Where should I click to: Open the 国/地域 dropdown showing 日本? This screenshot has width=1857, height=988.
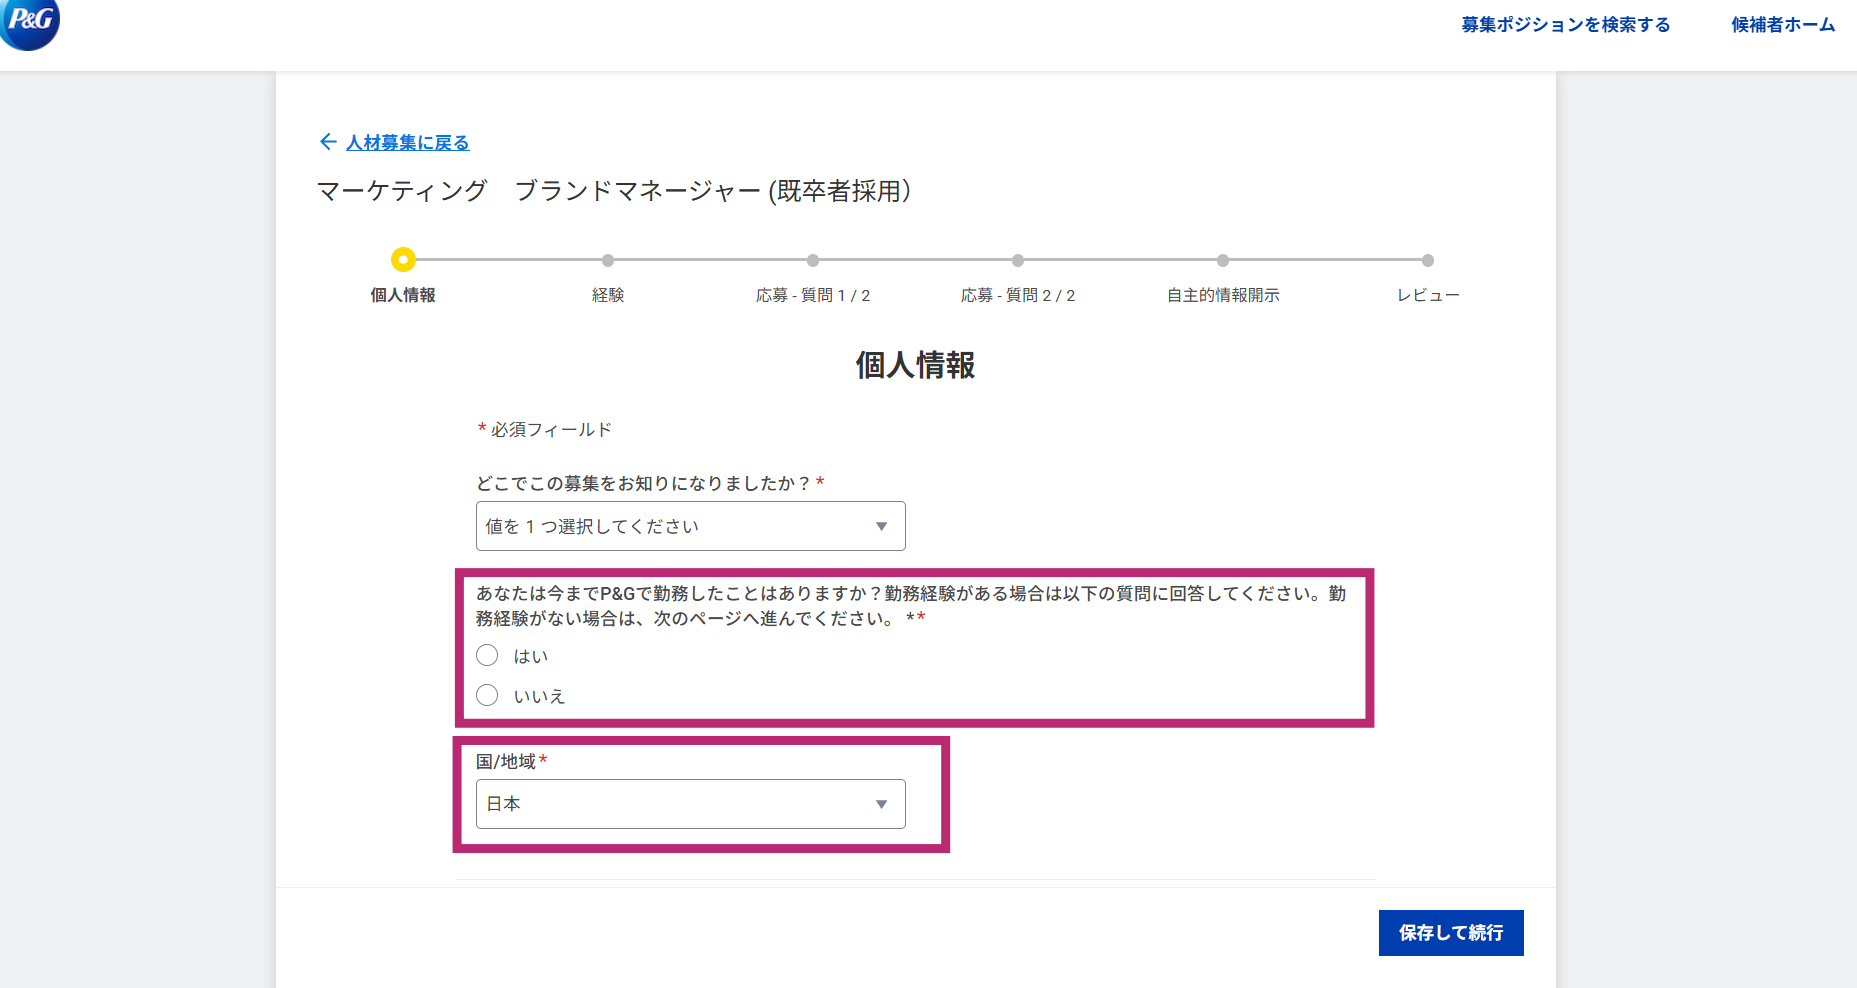pos(691,804)
